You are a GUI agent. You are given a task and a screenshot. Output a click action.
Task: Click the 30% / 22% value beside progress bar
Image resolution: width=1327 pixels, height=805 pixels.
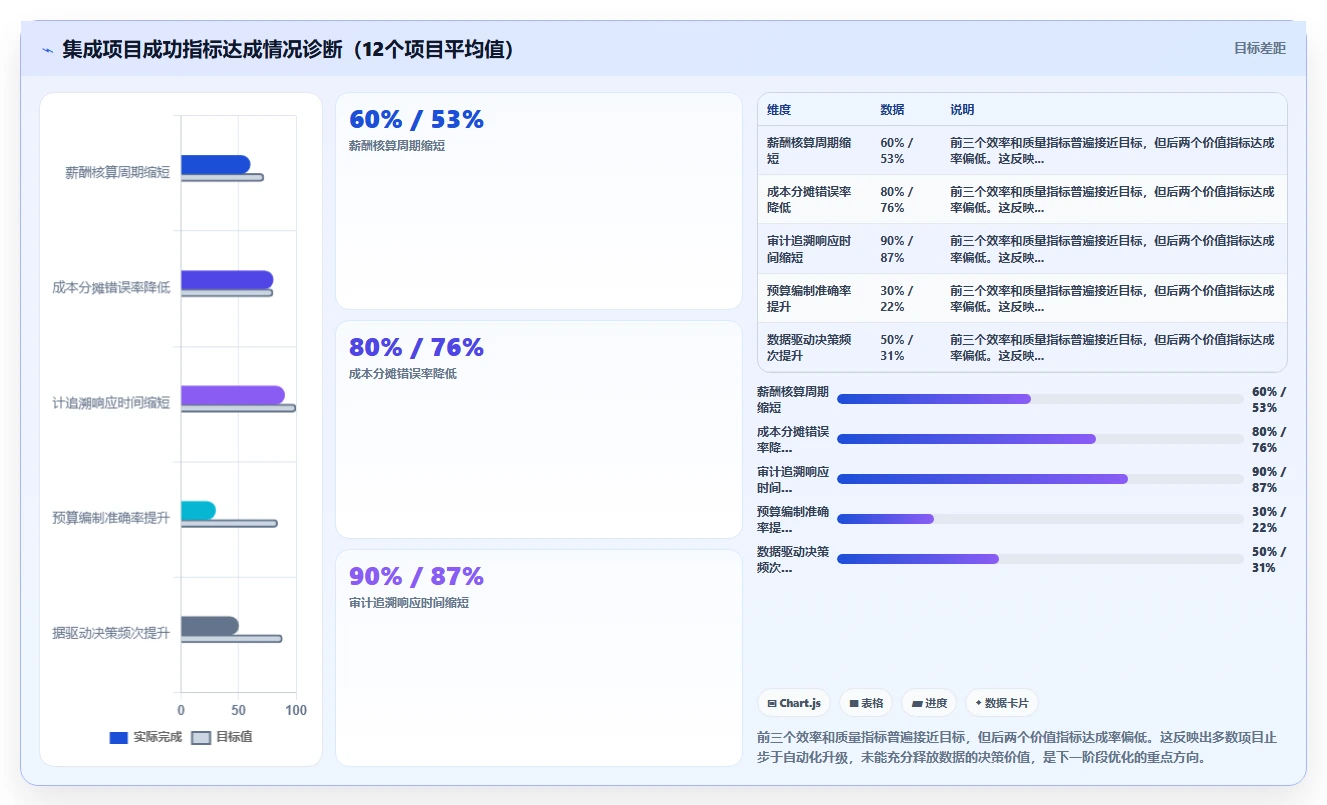1268,520
